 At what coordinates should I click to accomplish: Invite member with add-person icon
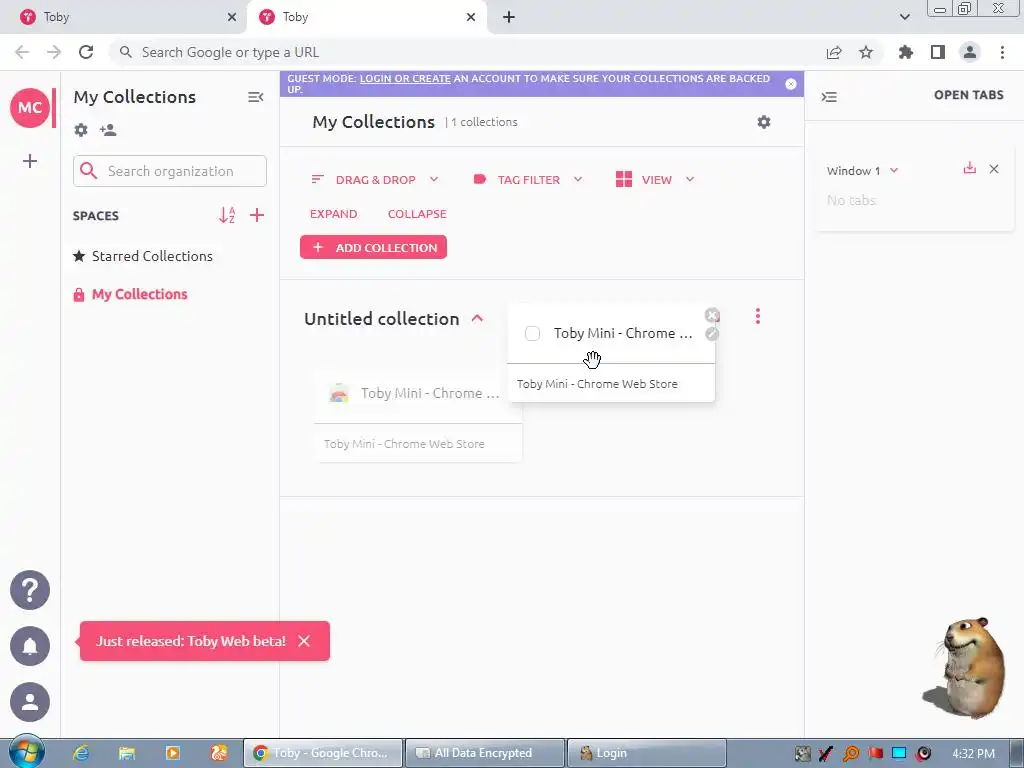[108, 130]
